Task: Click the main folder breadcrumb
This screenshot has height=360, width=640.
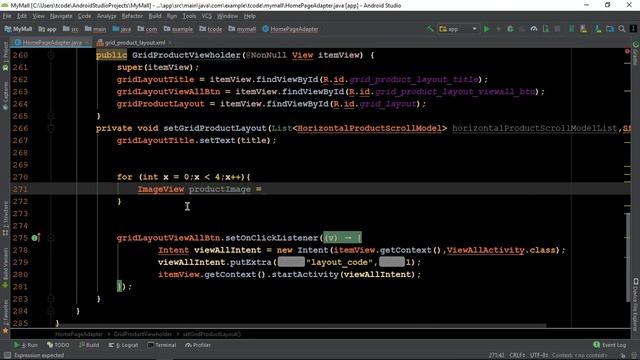Action: [96, 29]
